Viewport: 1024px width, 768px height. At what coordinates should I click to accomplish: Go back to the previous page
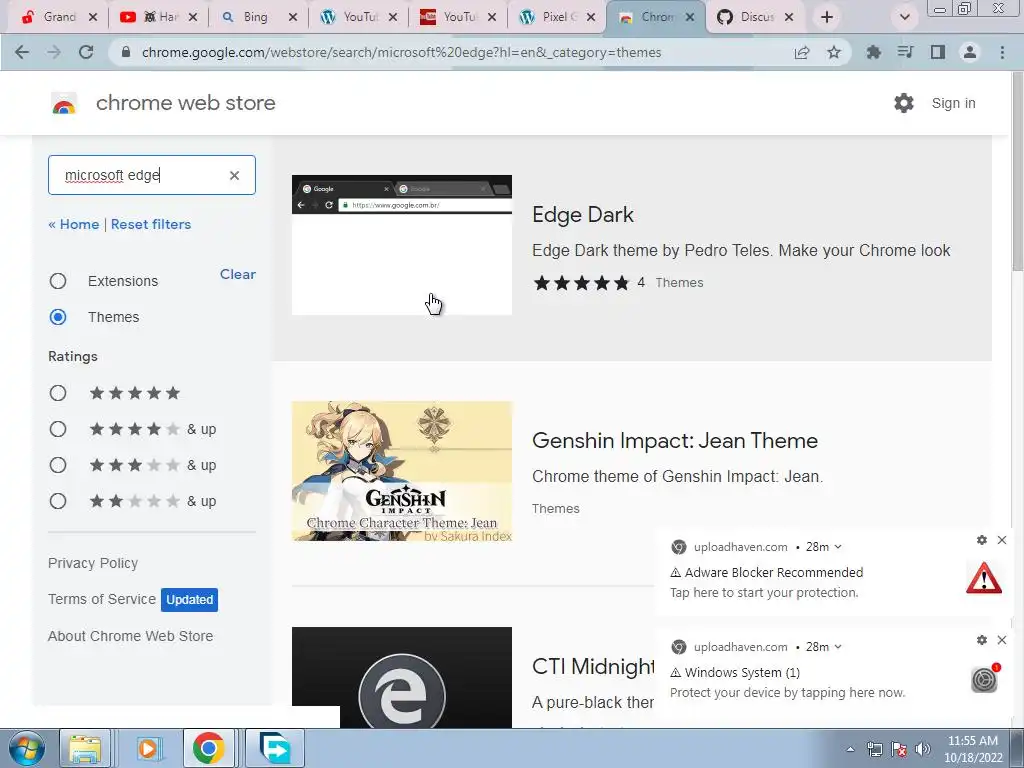[22, 52]
